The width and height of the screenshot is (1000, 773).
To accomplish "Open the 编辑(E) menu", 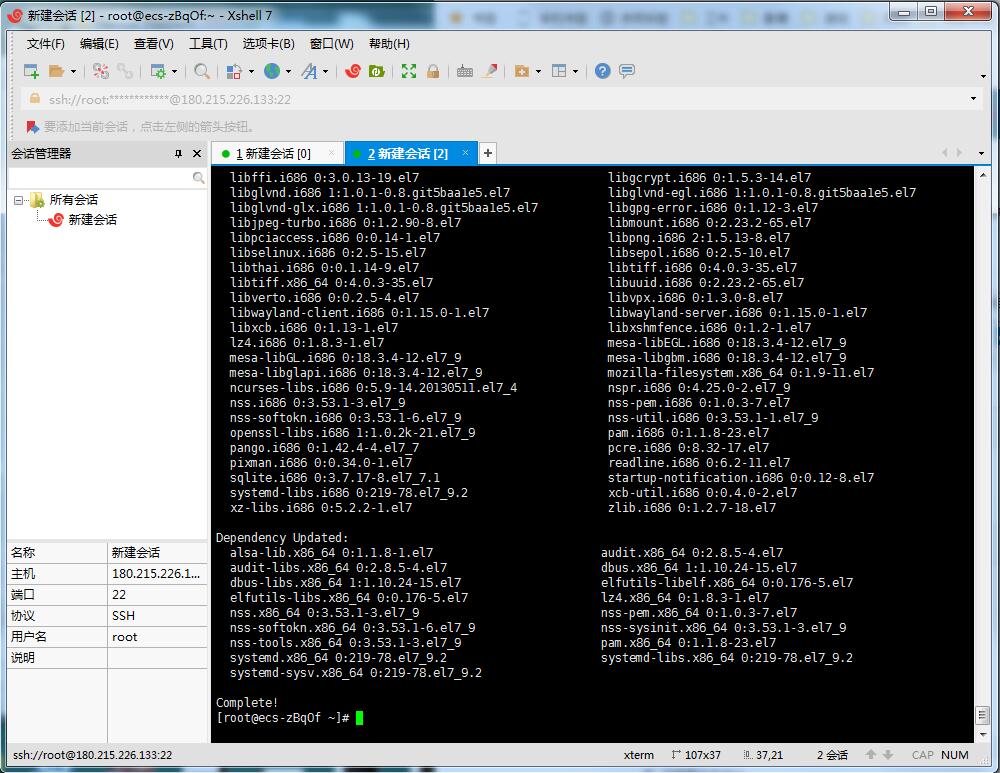I will [x=99, y=44].
